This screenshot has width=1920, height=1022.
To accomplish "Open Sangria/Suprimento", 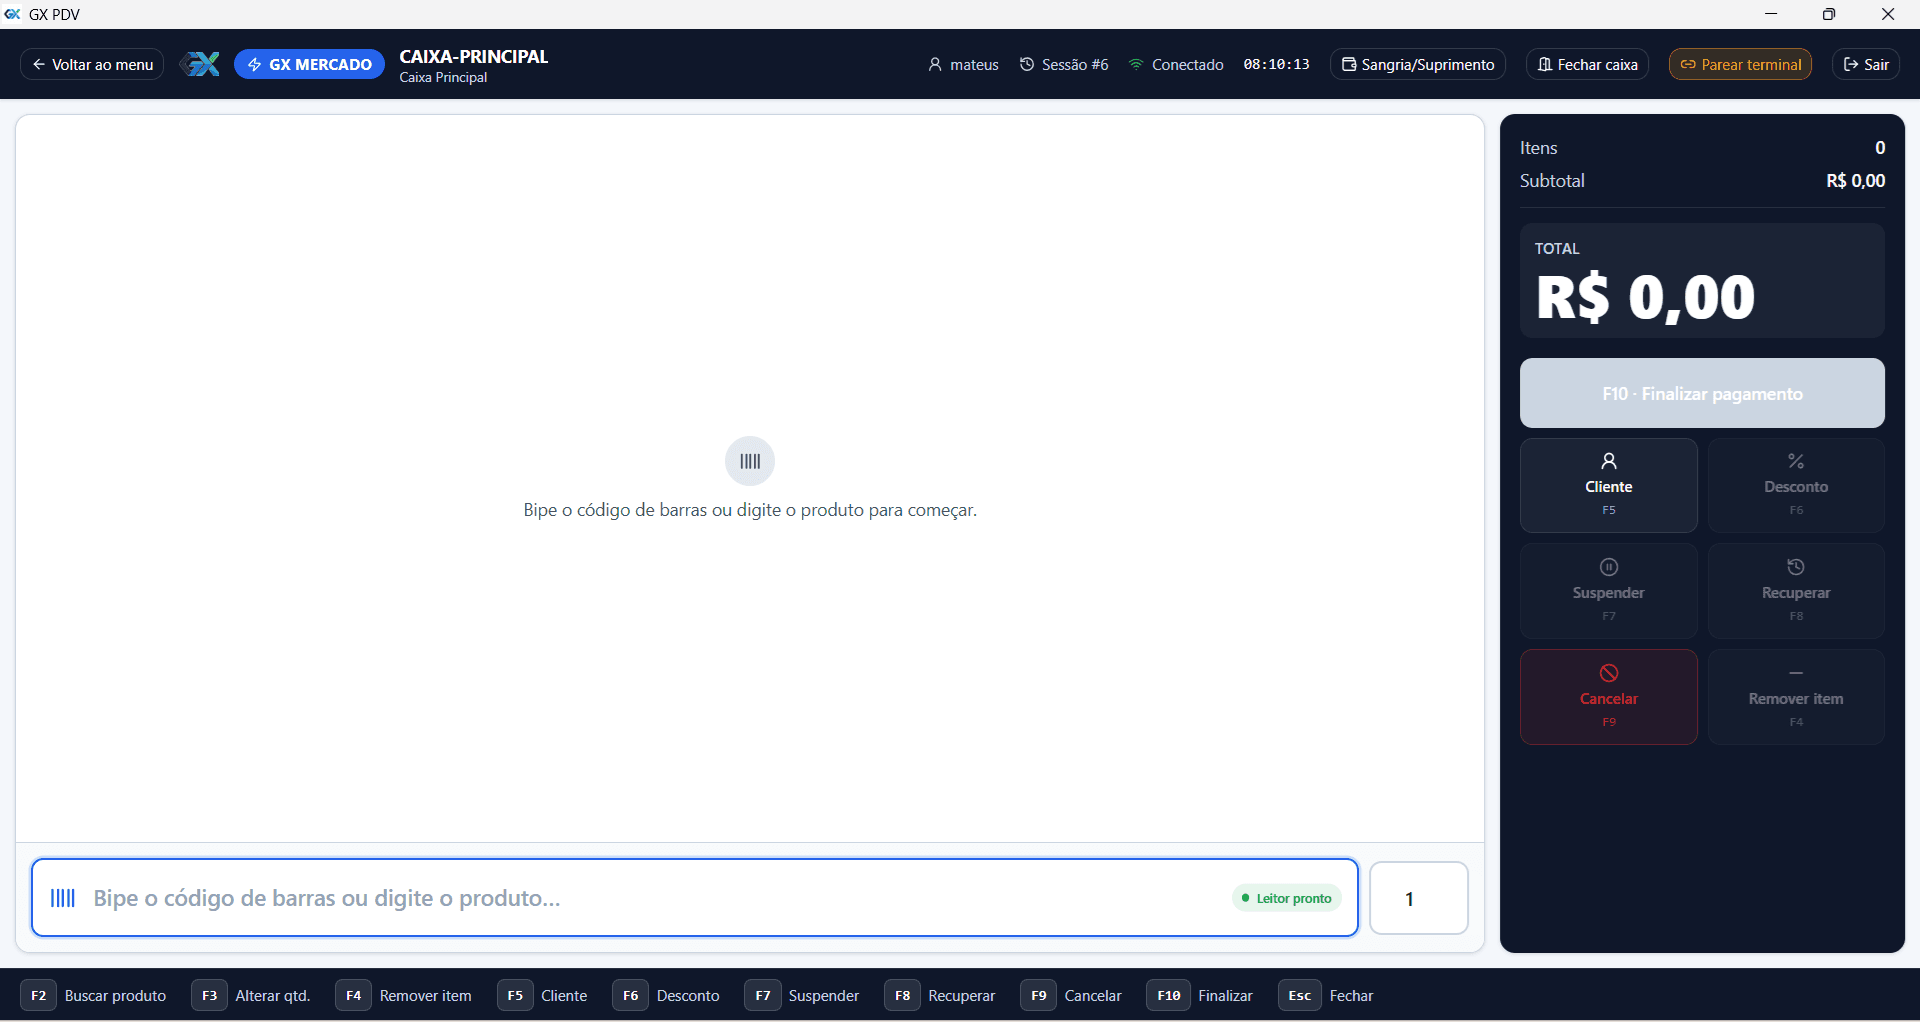I will 1418,64.
